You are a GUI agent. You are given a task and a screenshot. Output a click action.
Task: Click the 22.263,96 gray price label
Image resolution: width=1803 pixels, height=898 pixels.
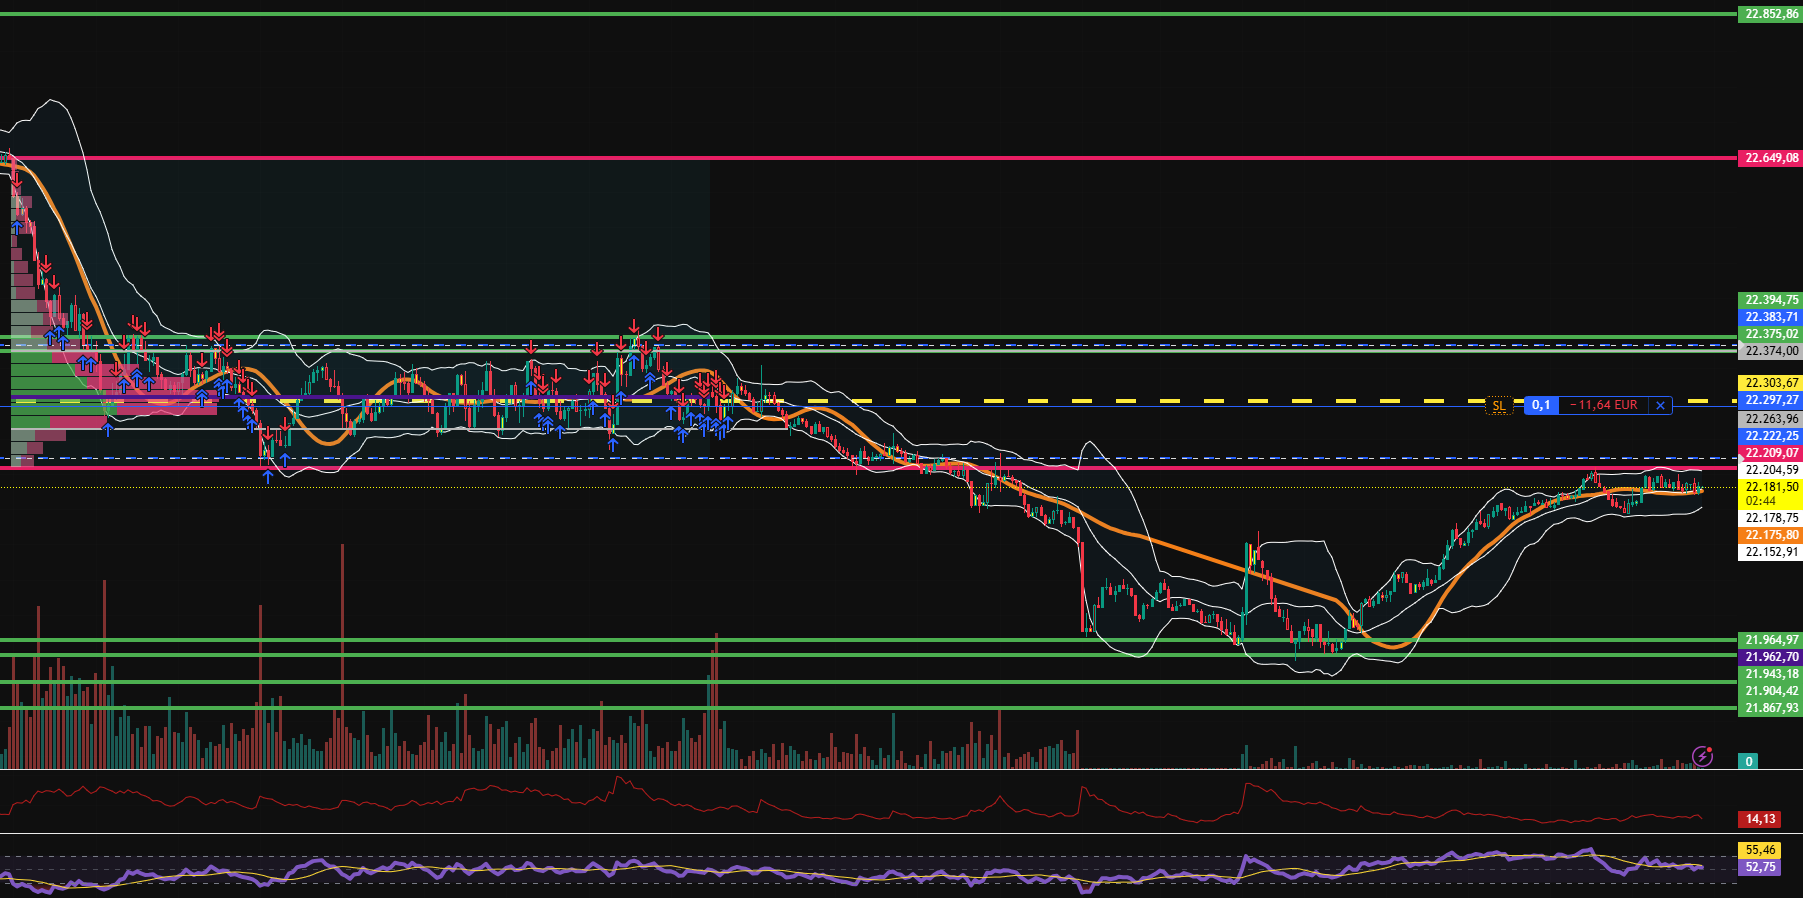1771,419
